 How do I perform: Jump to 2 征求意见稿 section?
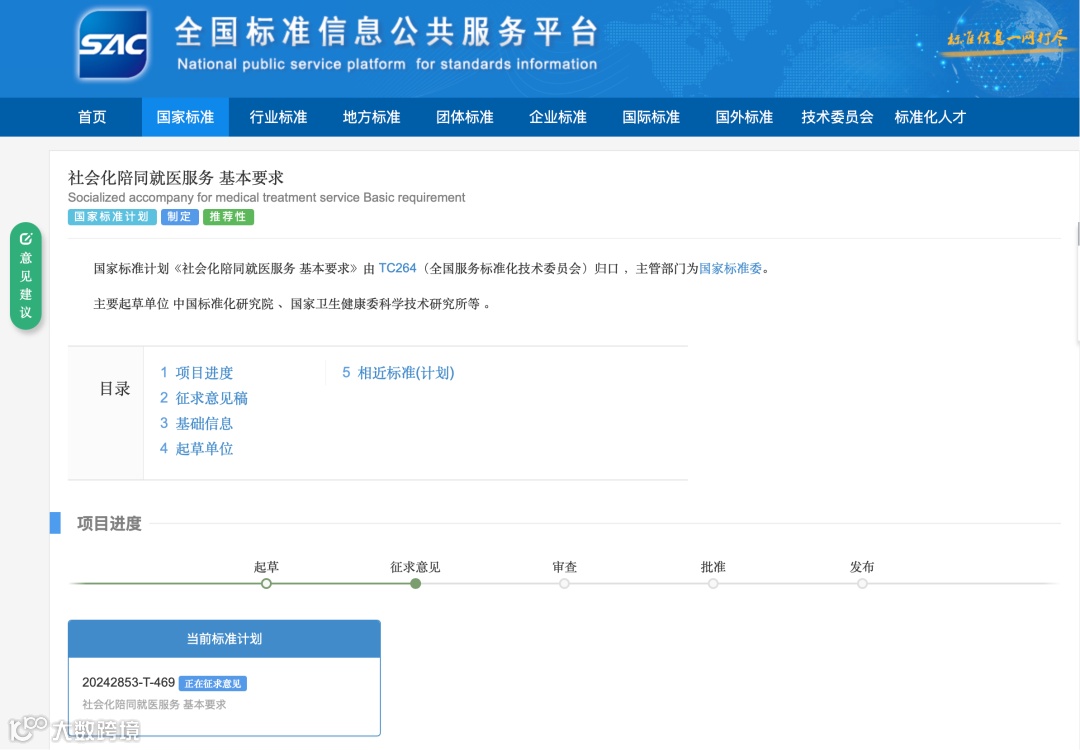(204, 398)
